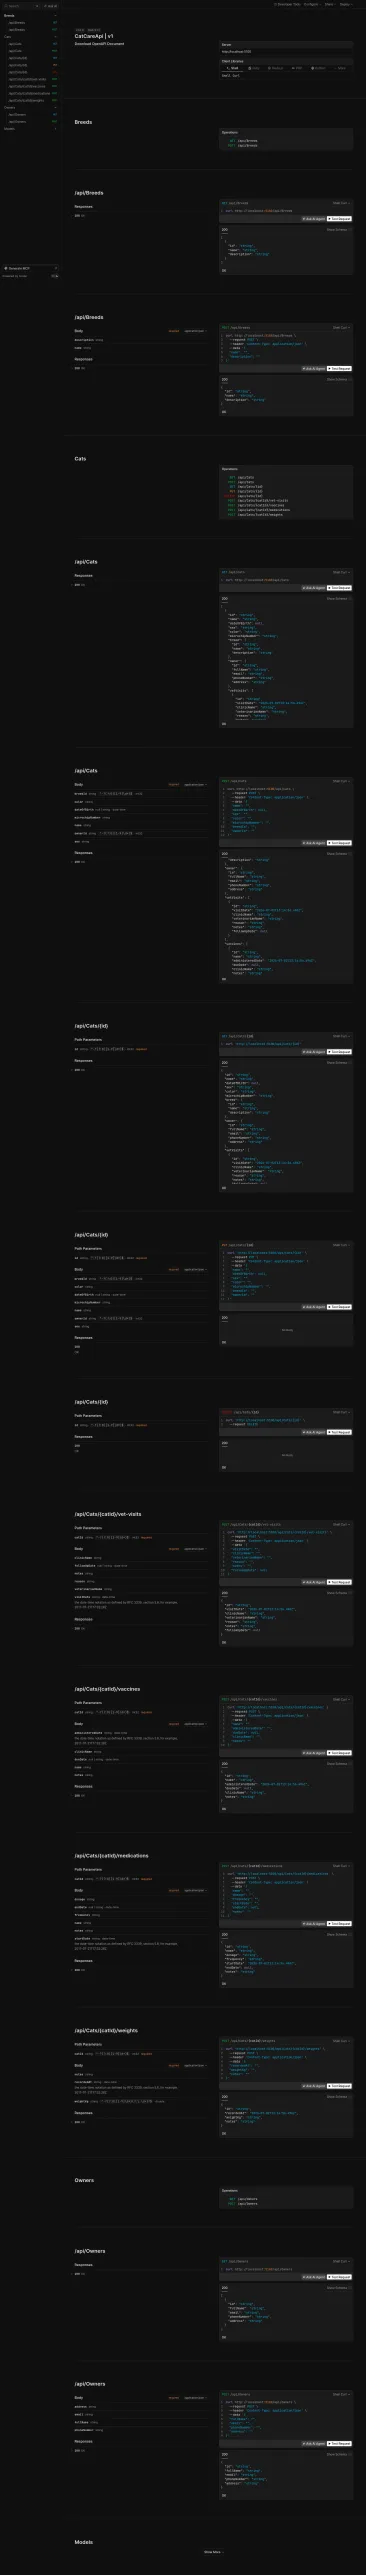
Task: Ask AI Agent about GET /api/Breeds
Action: [313, 218]
